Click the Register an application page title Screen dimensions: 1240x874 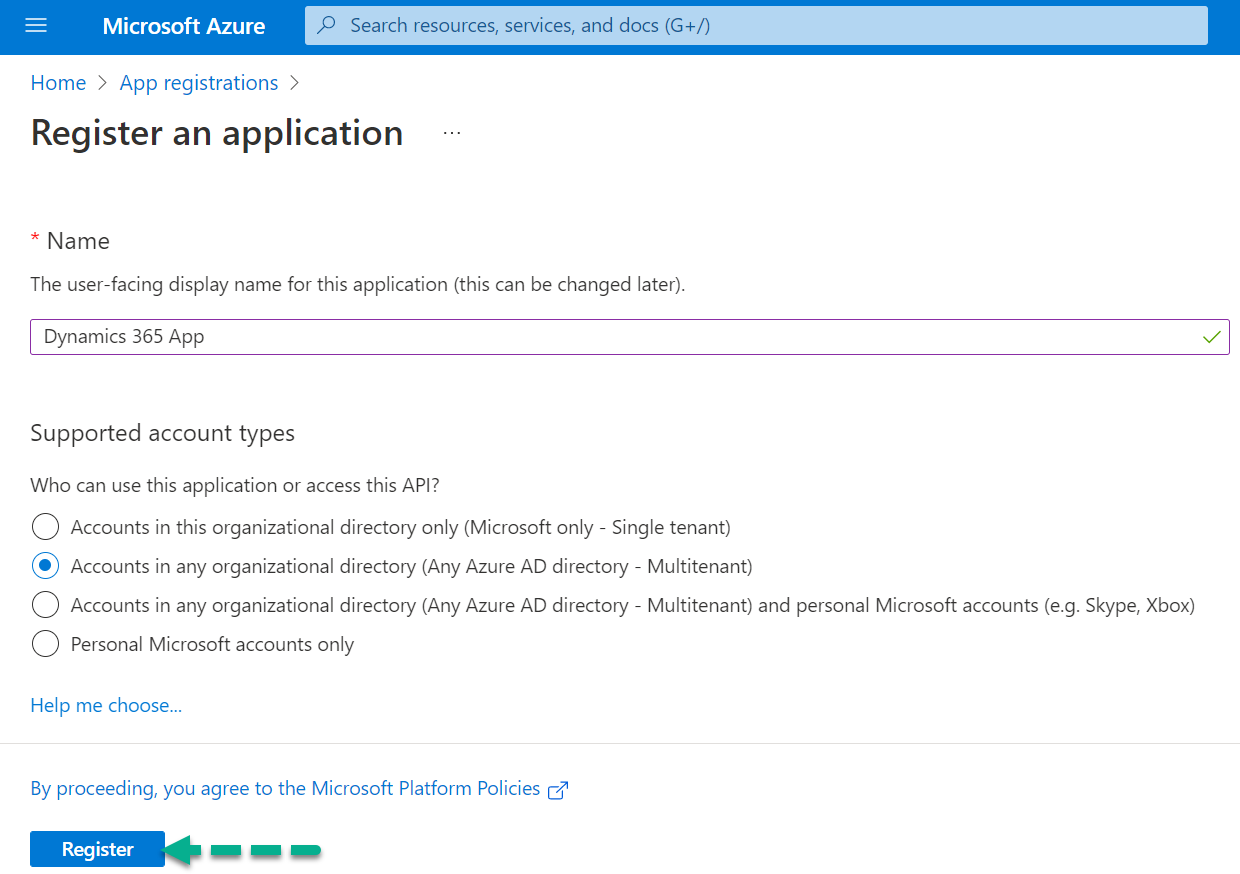point(216,132)
